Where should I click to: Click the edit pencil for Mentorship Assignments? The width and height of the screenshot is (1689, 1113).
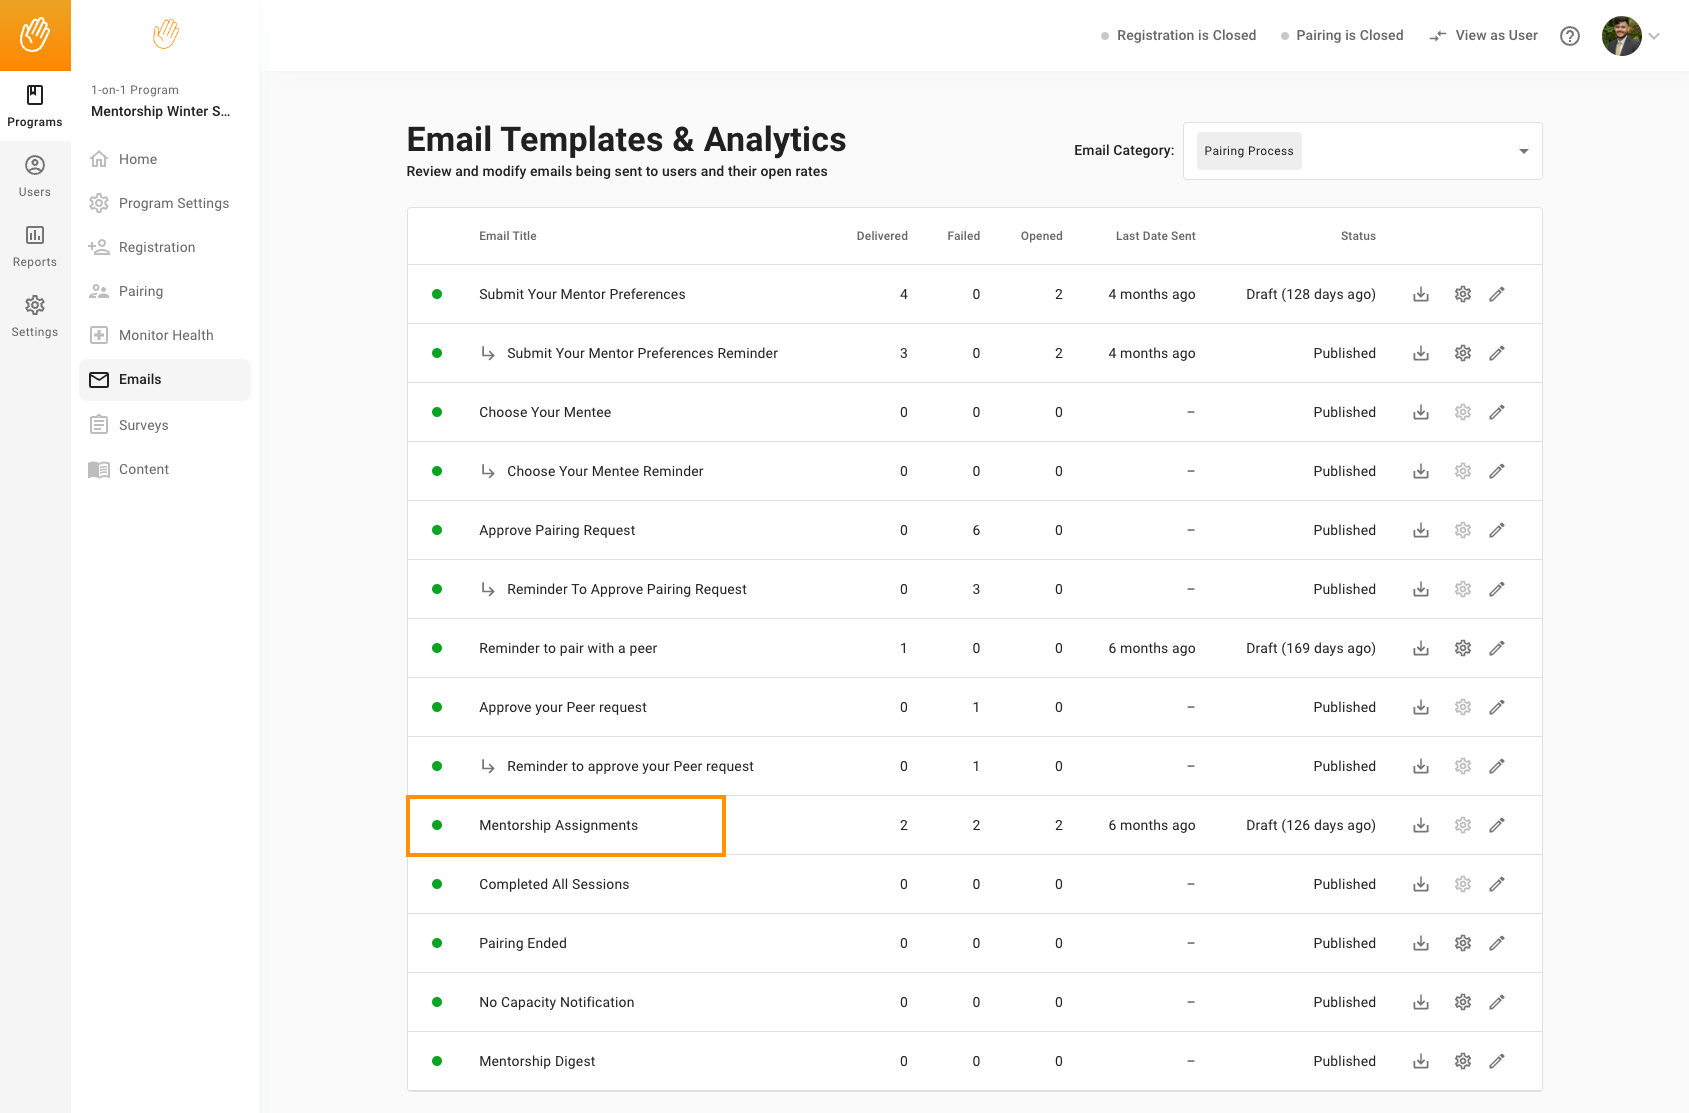1496,825
